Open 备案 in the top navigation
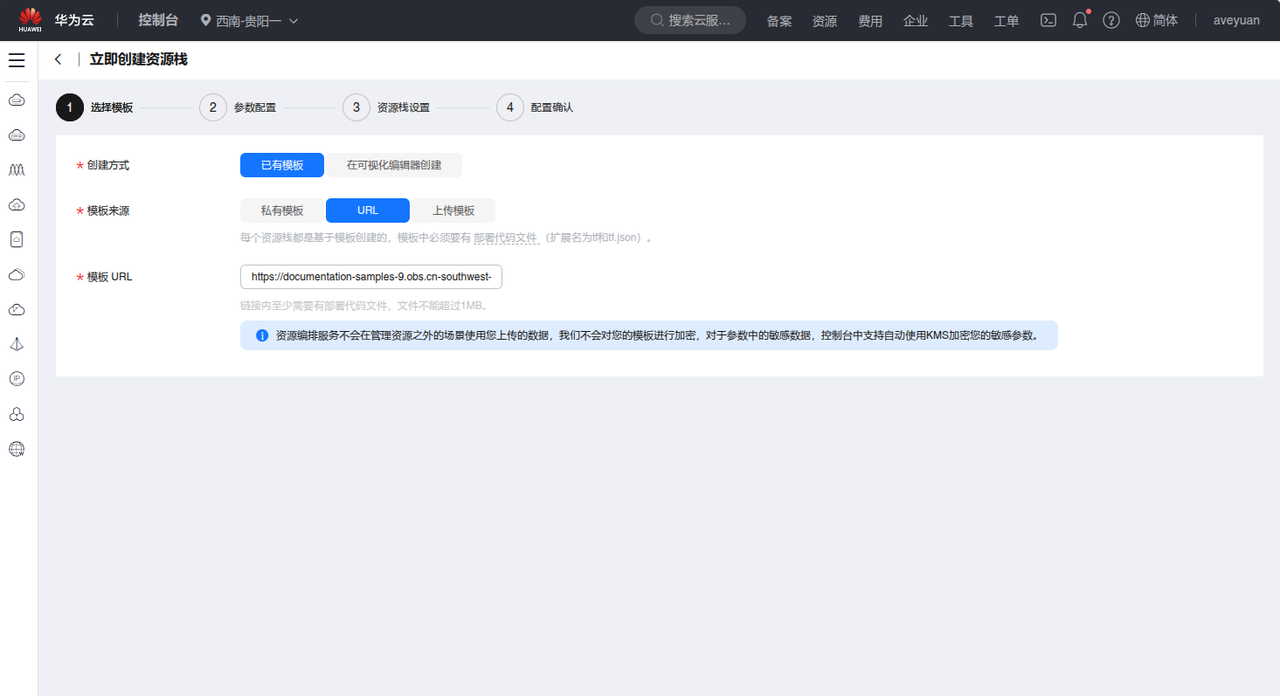Image resolution: width=1280 pixels, height=696 pixels. 779,21
